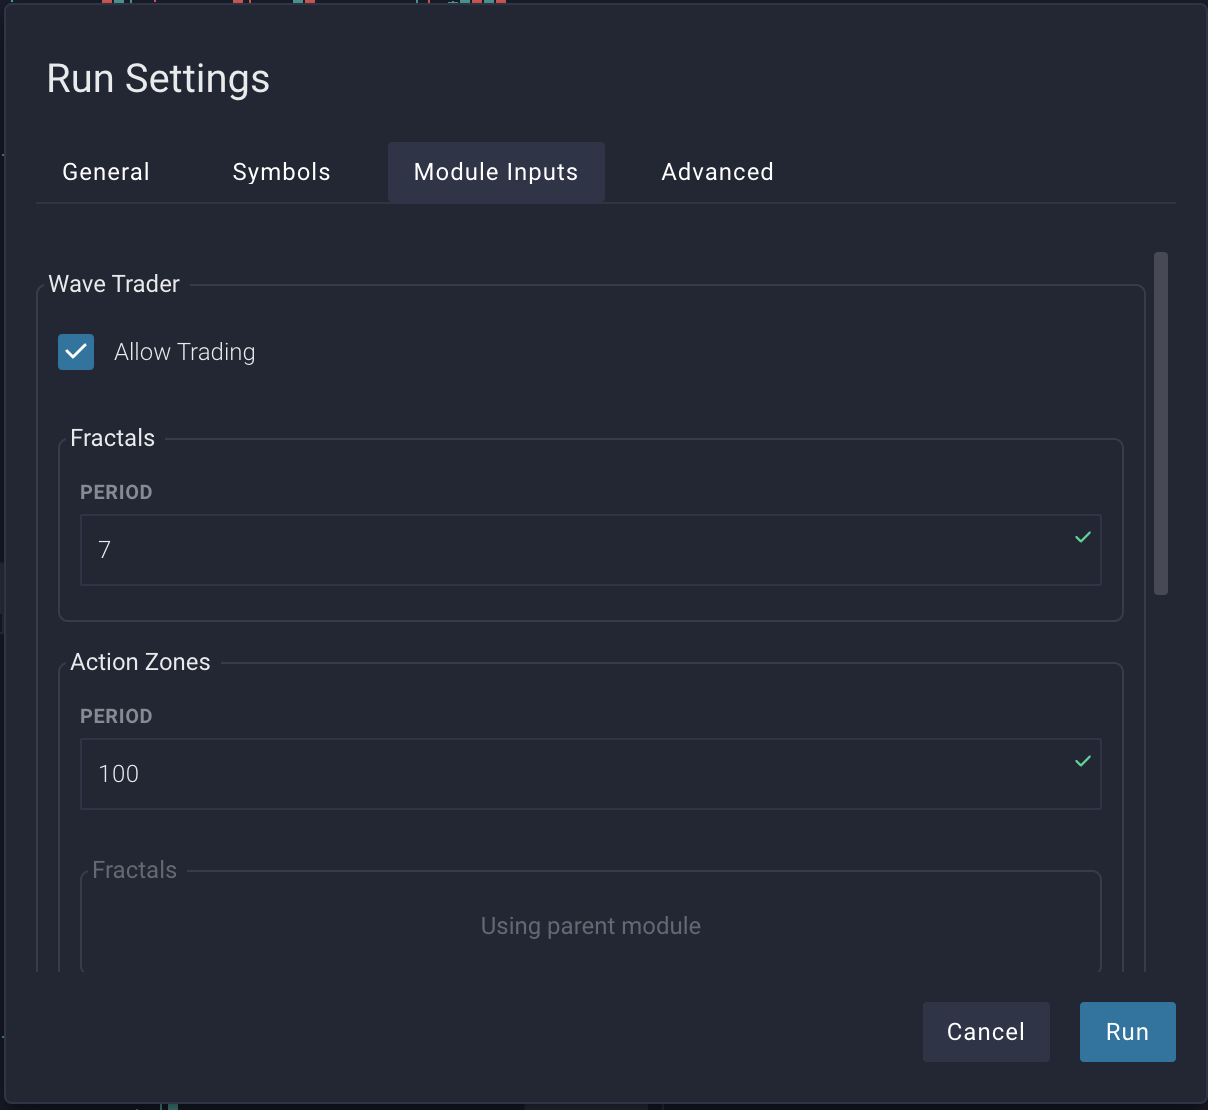
Task: Click the vertical scrollbar thumb
Action: coord(1160,424)
